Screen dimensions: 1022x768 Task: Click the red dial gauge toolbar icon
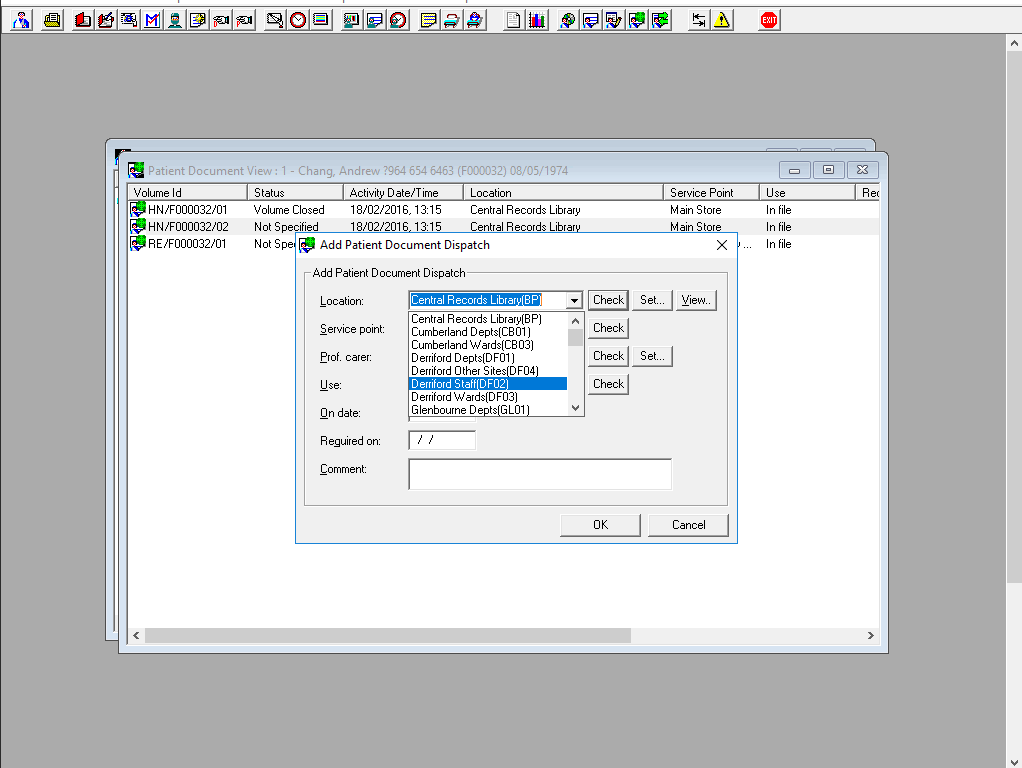pos(398,20)
